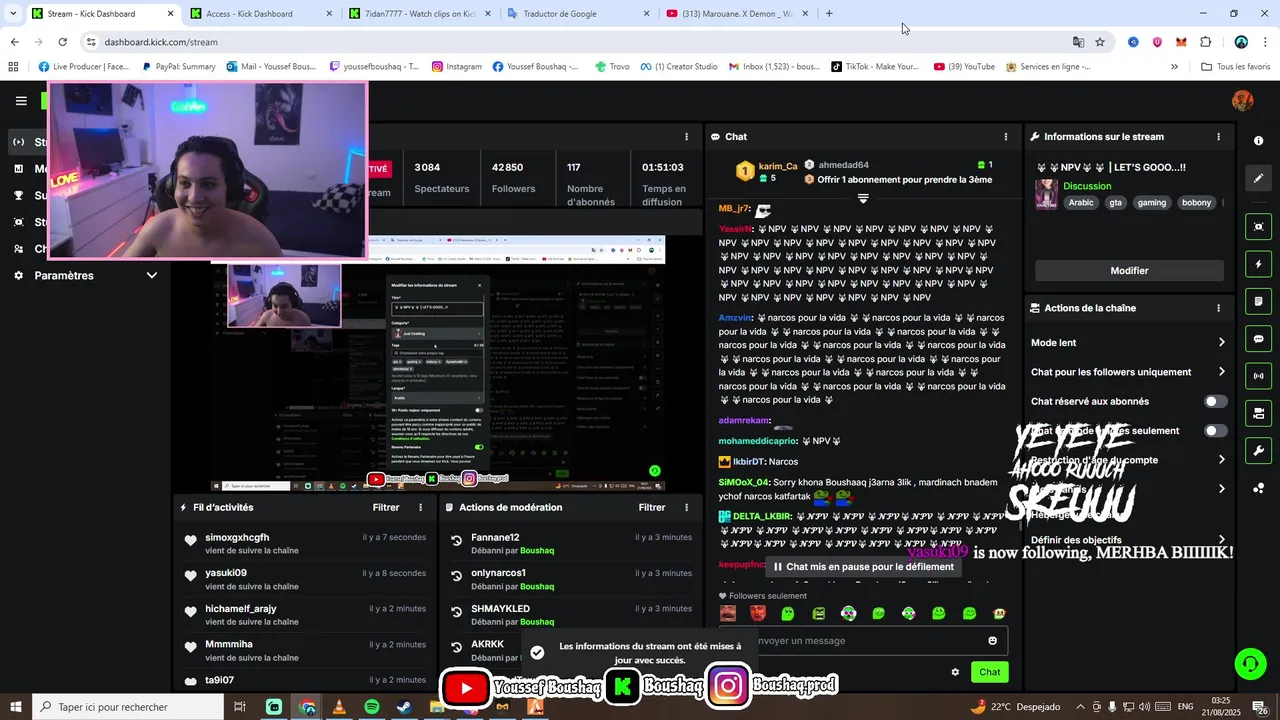
Task: Reload the page in the browser
Action: point(62,42)
